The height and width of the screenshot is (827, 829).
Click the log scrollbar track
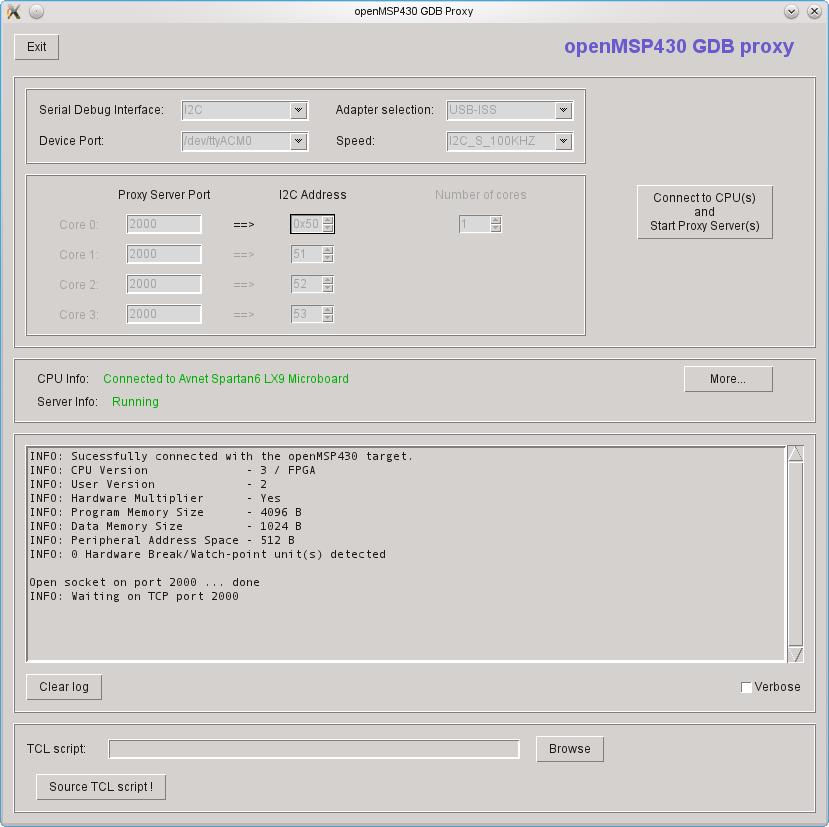pos(796,555)
